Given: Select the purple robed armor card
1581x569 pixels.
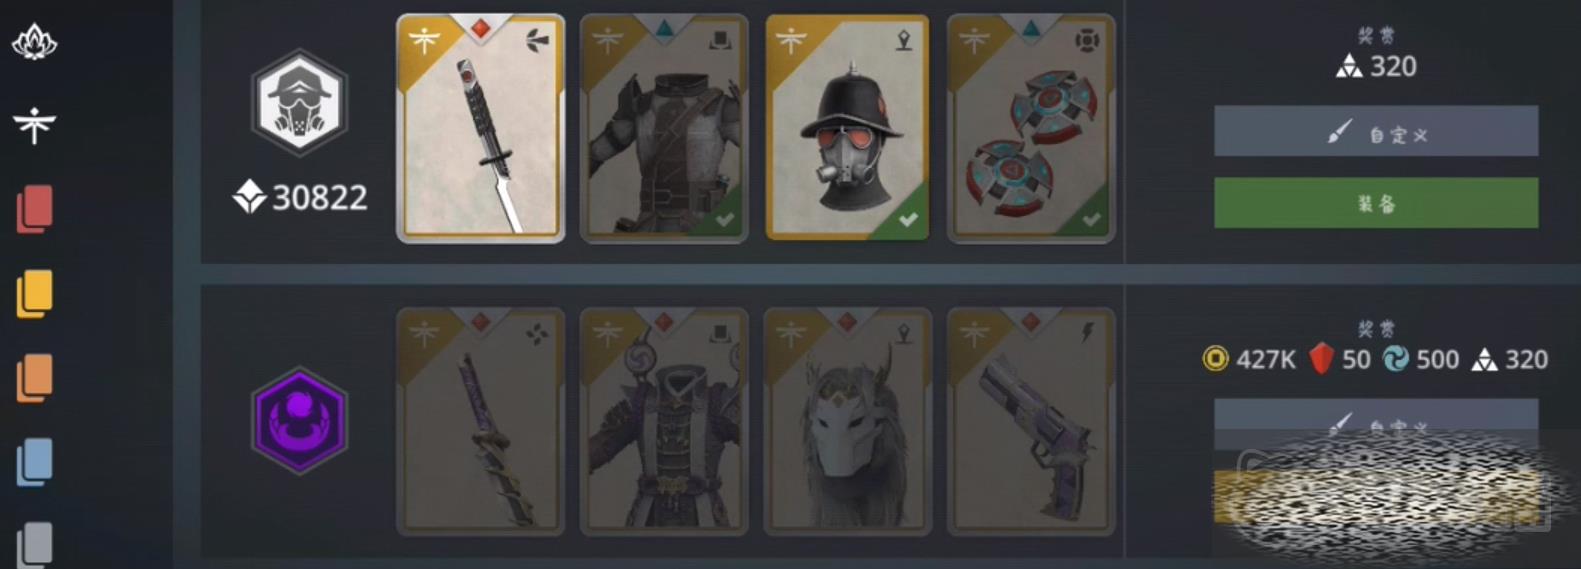Looking at the screenshot, I should (x=664, y=422).
